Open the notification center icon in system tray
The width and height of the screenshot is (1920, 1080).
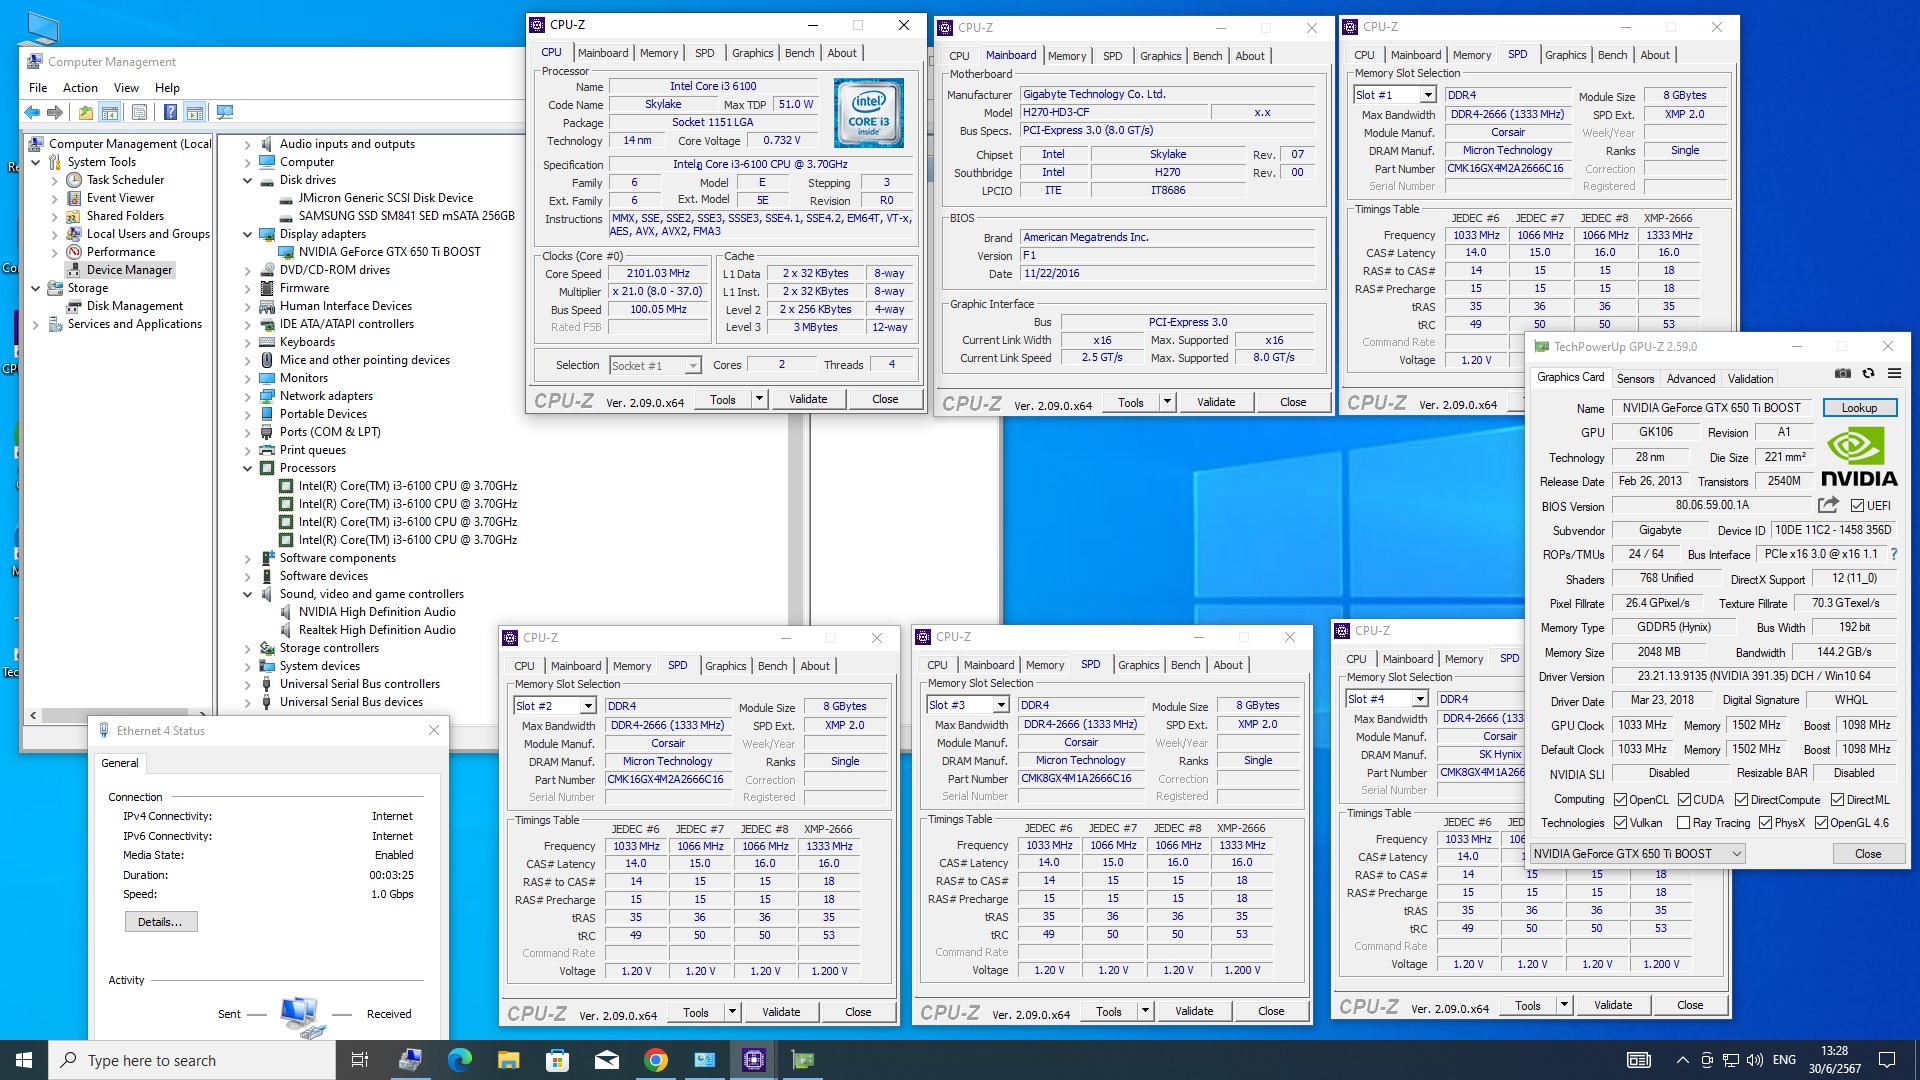[x=1887, y=1060]
